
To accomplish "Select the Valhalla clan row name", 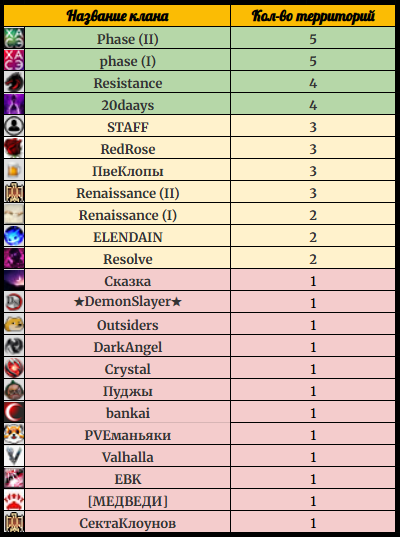I will (128, 457).
